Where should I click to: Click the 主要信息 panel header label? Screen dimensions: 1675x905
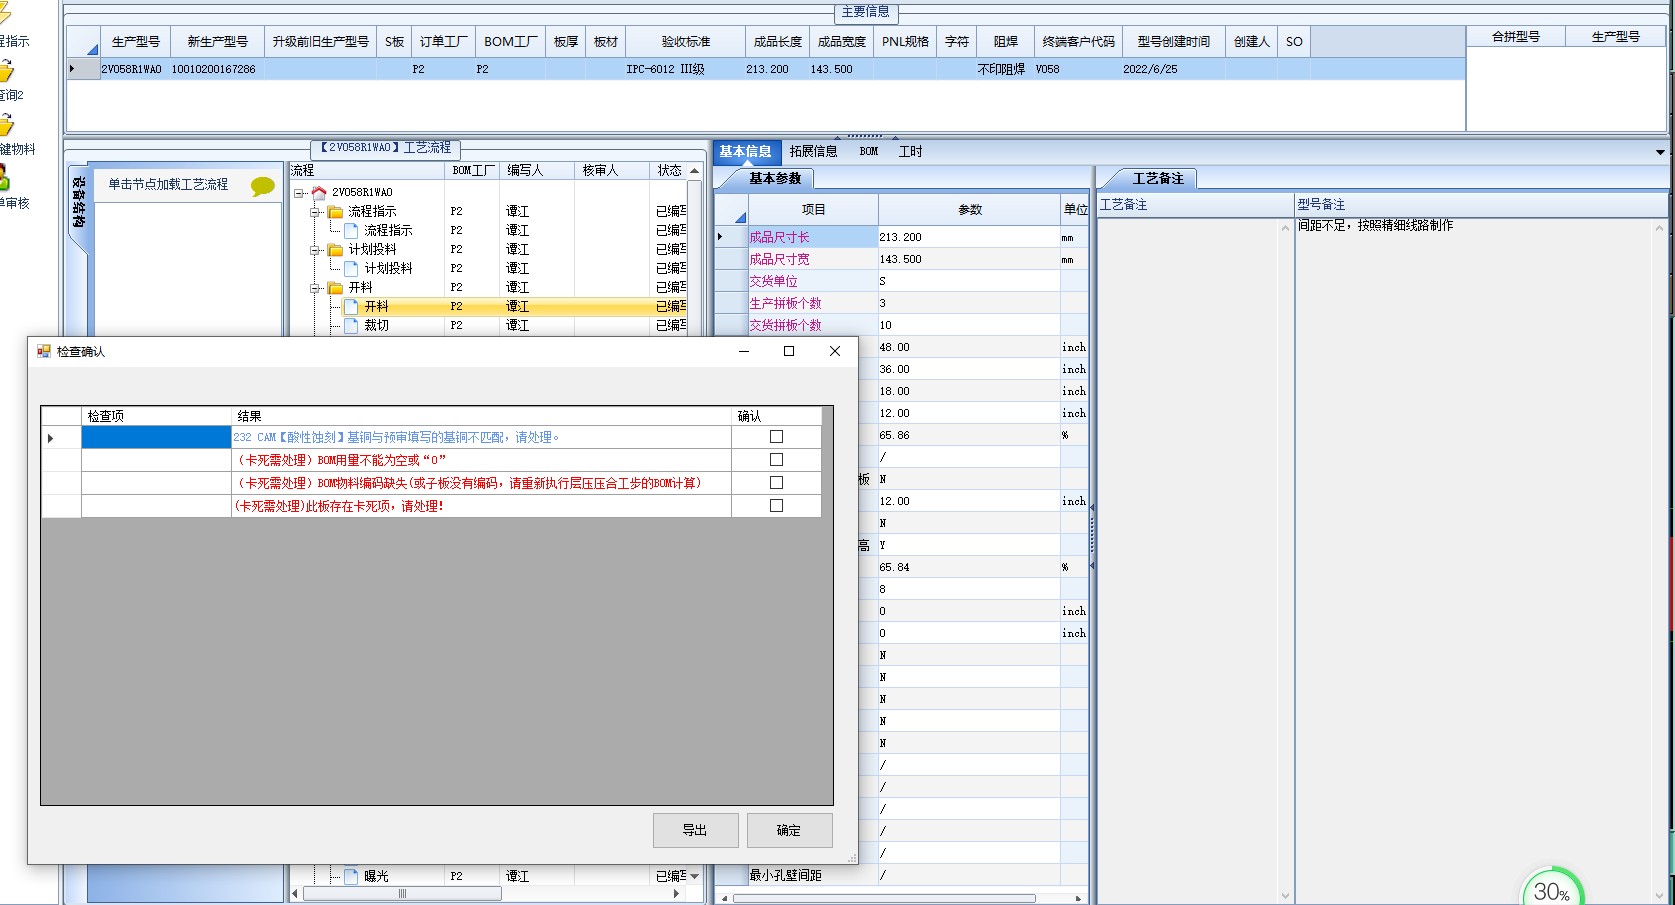pyautogui.click(x=865, y=12)
